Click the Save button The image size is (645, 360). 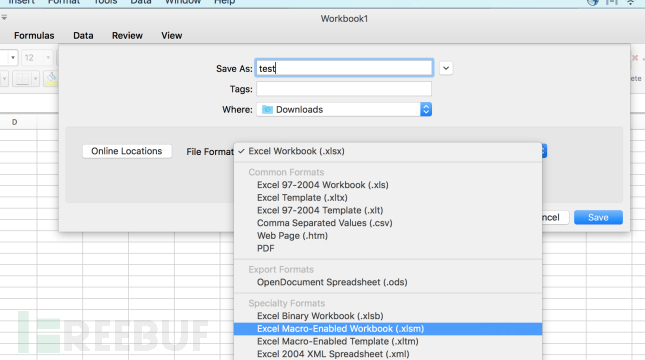coord(598,217)
